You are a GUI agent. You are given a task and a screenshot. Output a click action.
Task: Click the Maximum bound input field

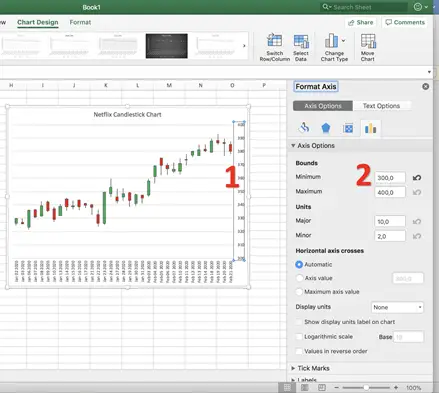pos(390,192)
